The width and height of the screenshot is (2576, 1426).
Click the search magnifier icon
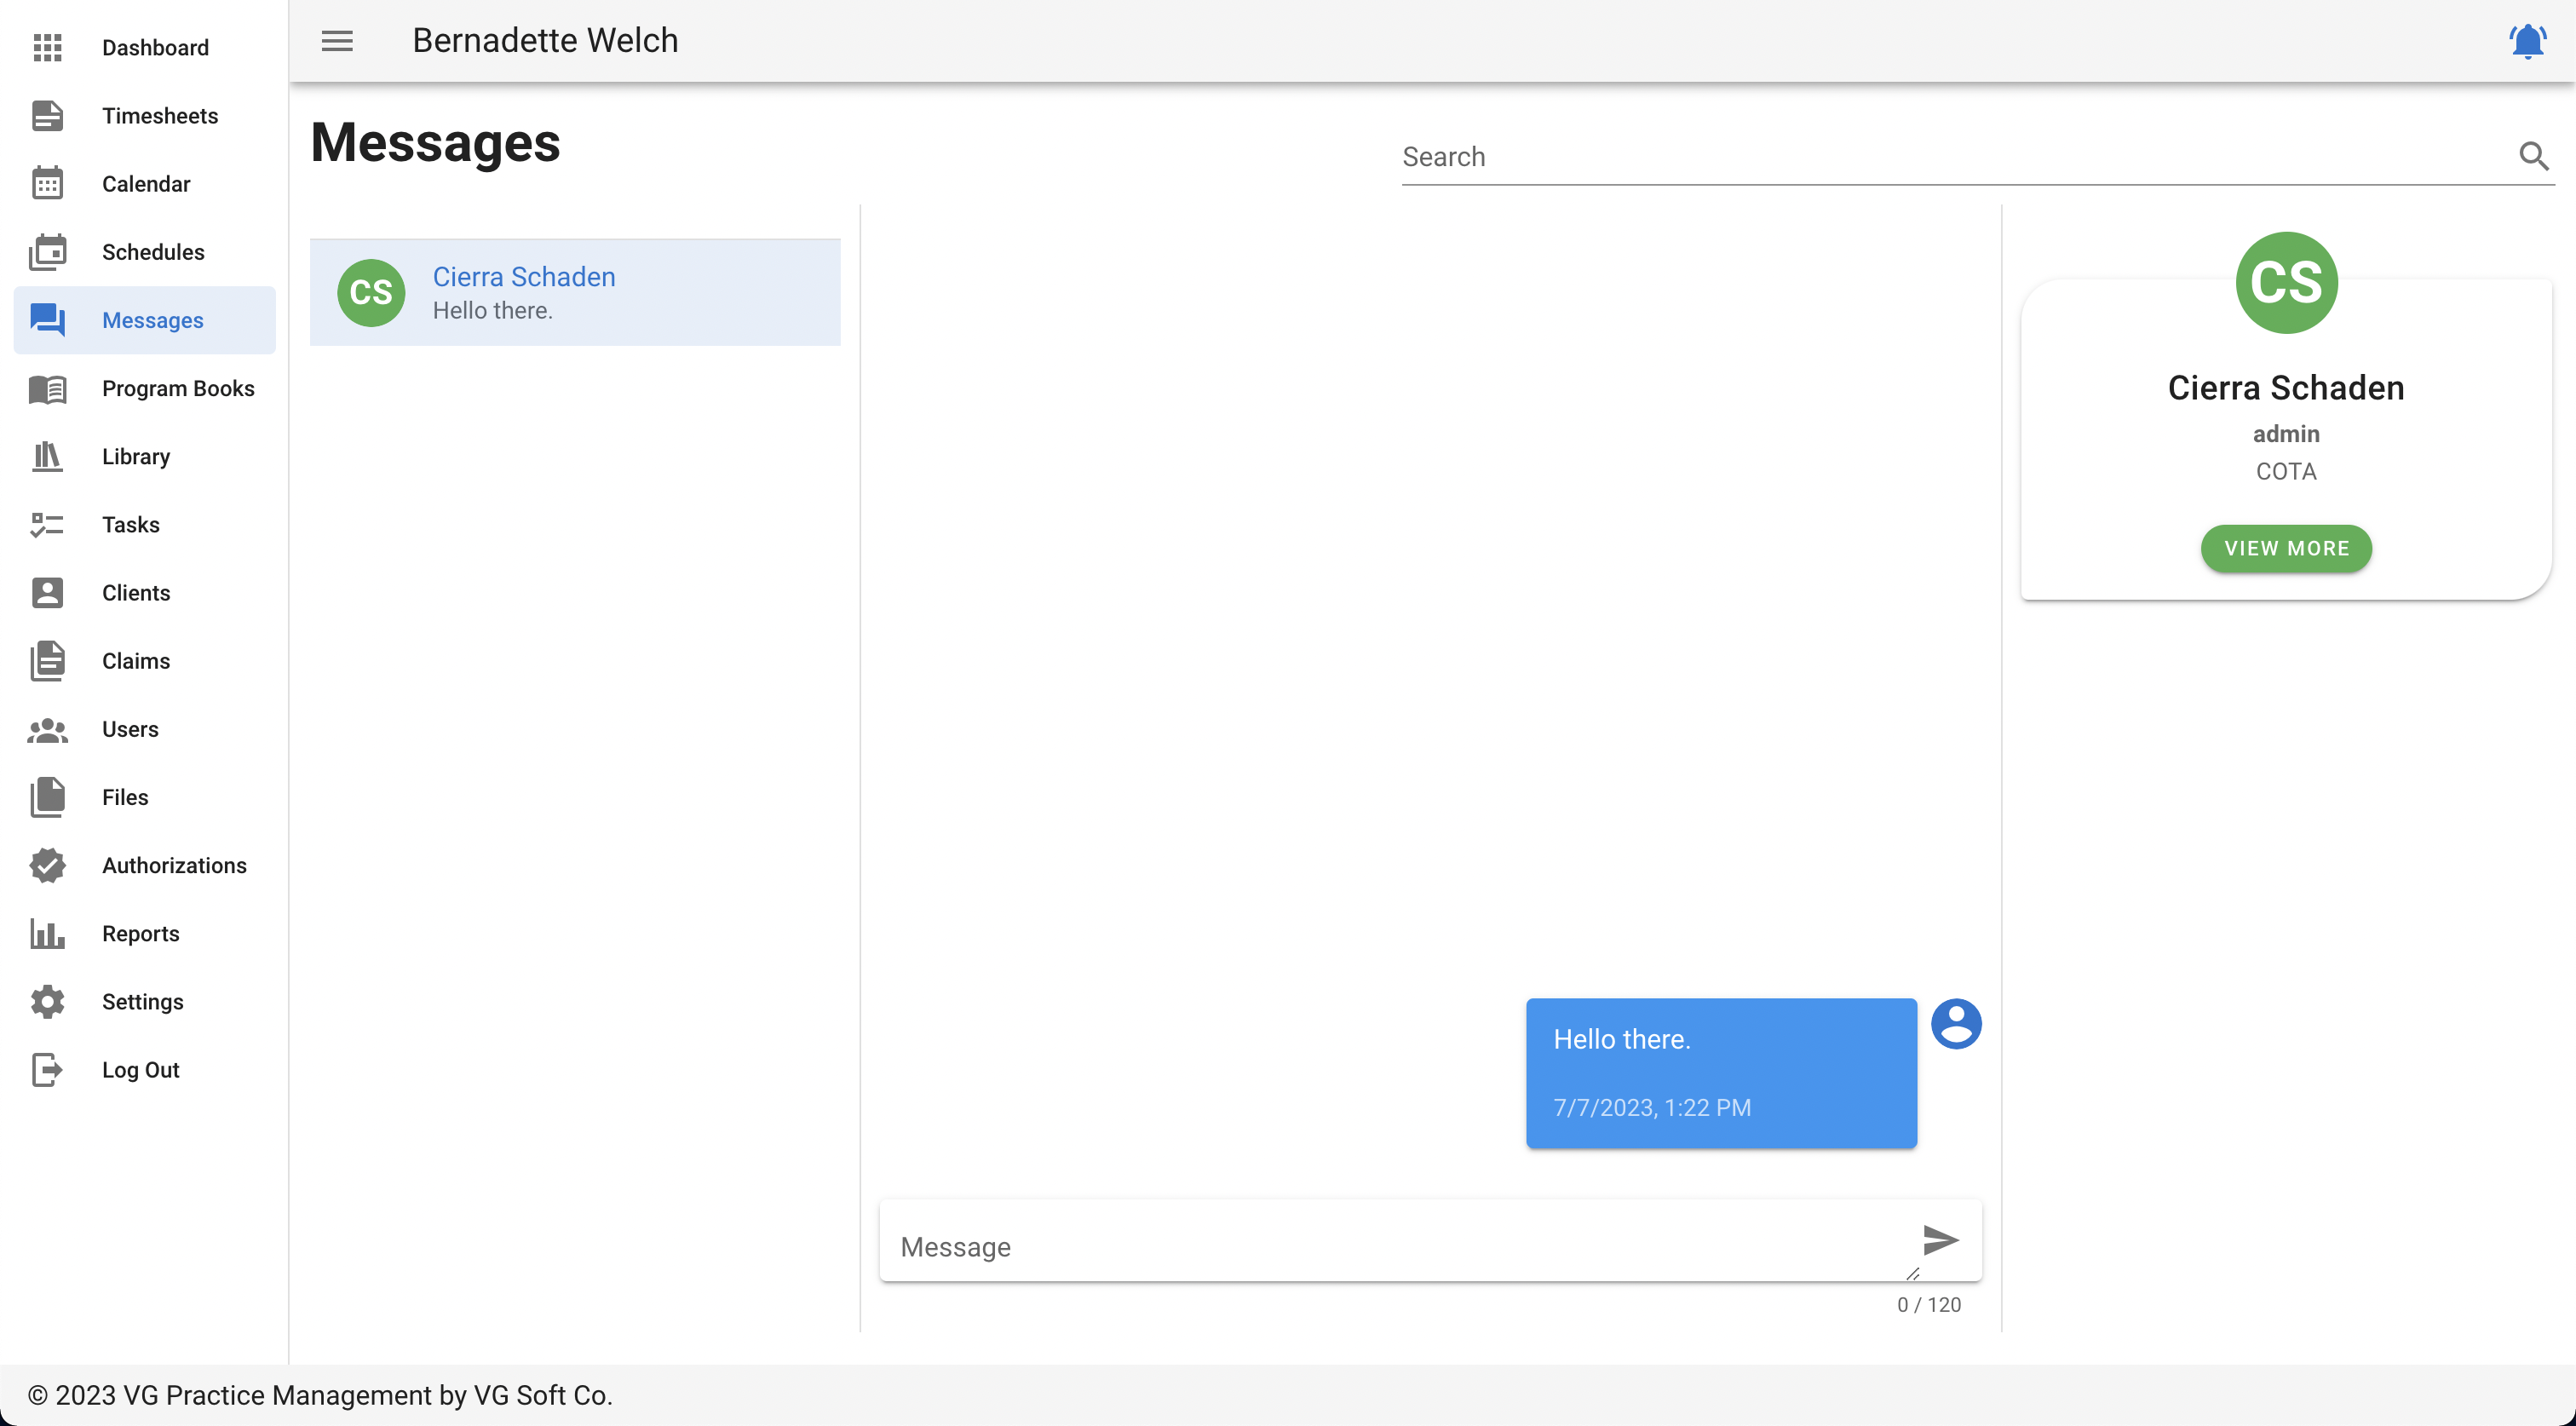(x=2535, y=156)
